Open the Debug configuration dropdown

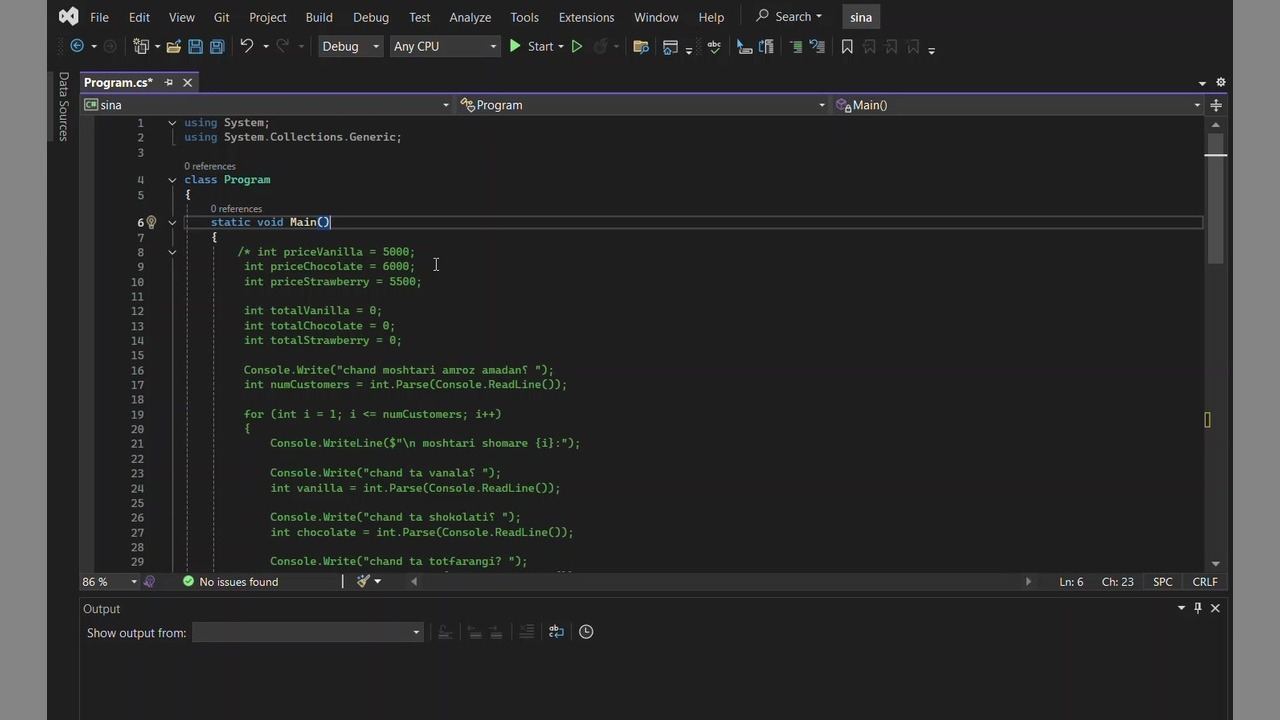[x=350, y=47]
